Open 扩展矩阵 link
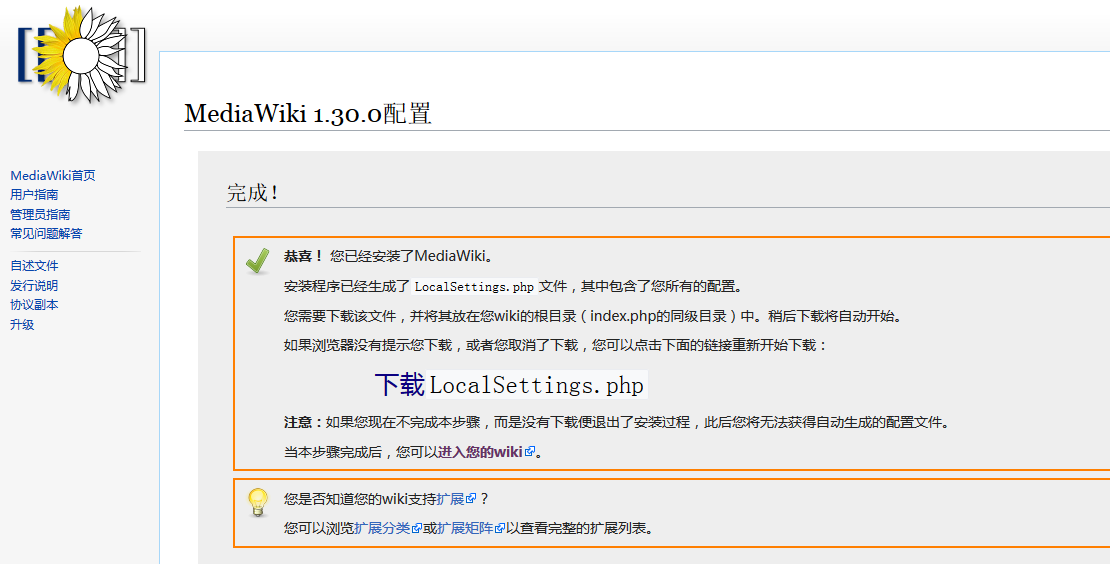 465,529
